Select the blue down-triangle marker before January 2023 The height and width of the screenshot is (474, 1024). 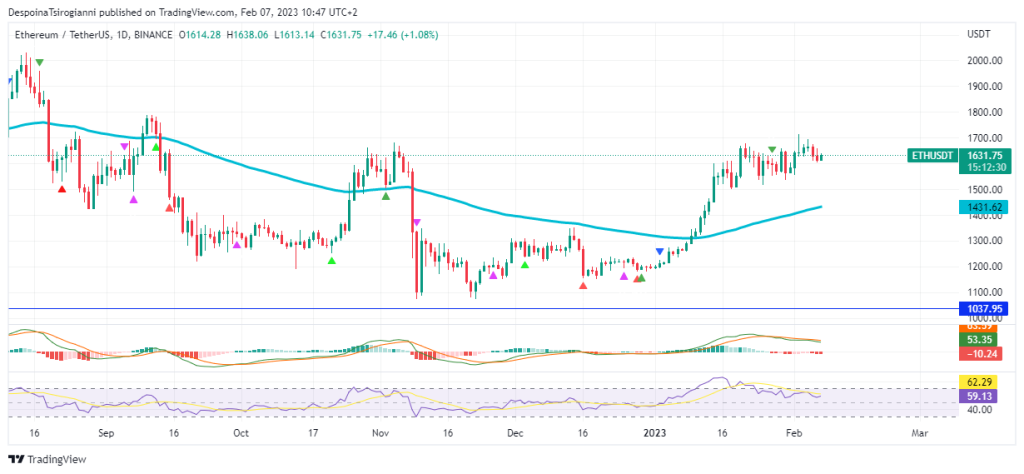659,251
